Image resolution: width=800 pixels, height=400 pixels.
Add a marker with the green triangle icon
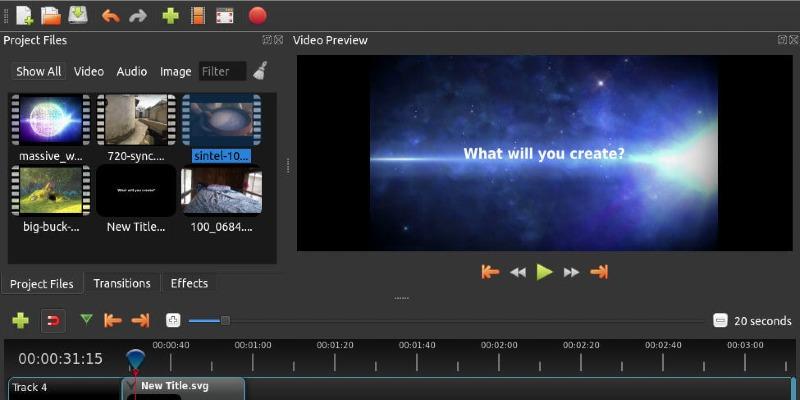86,320
